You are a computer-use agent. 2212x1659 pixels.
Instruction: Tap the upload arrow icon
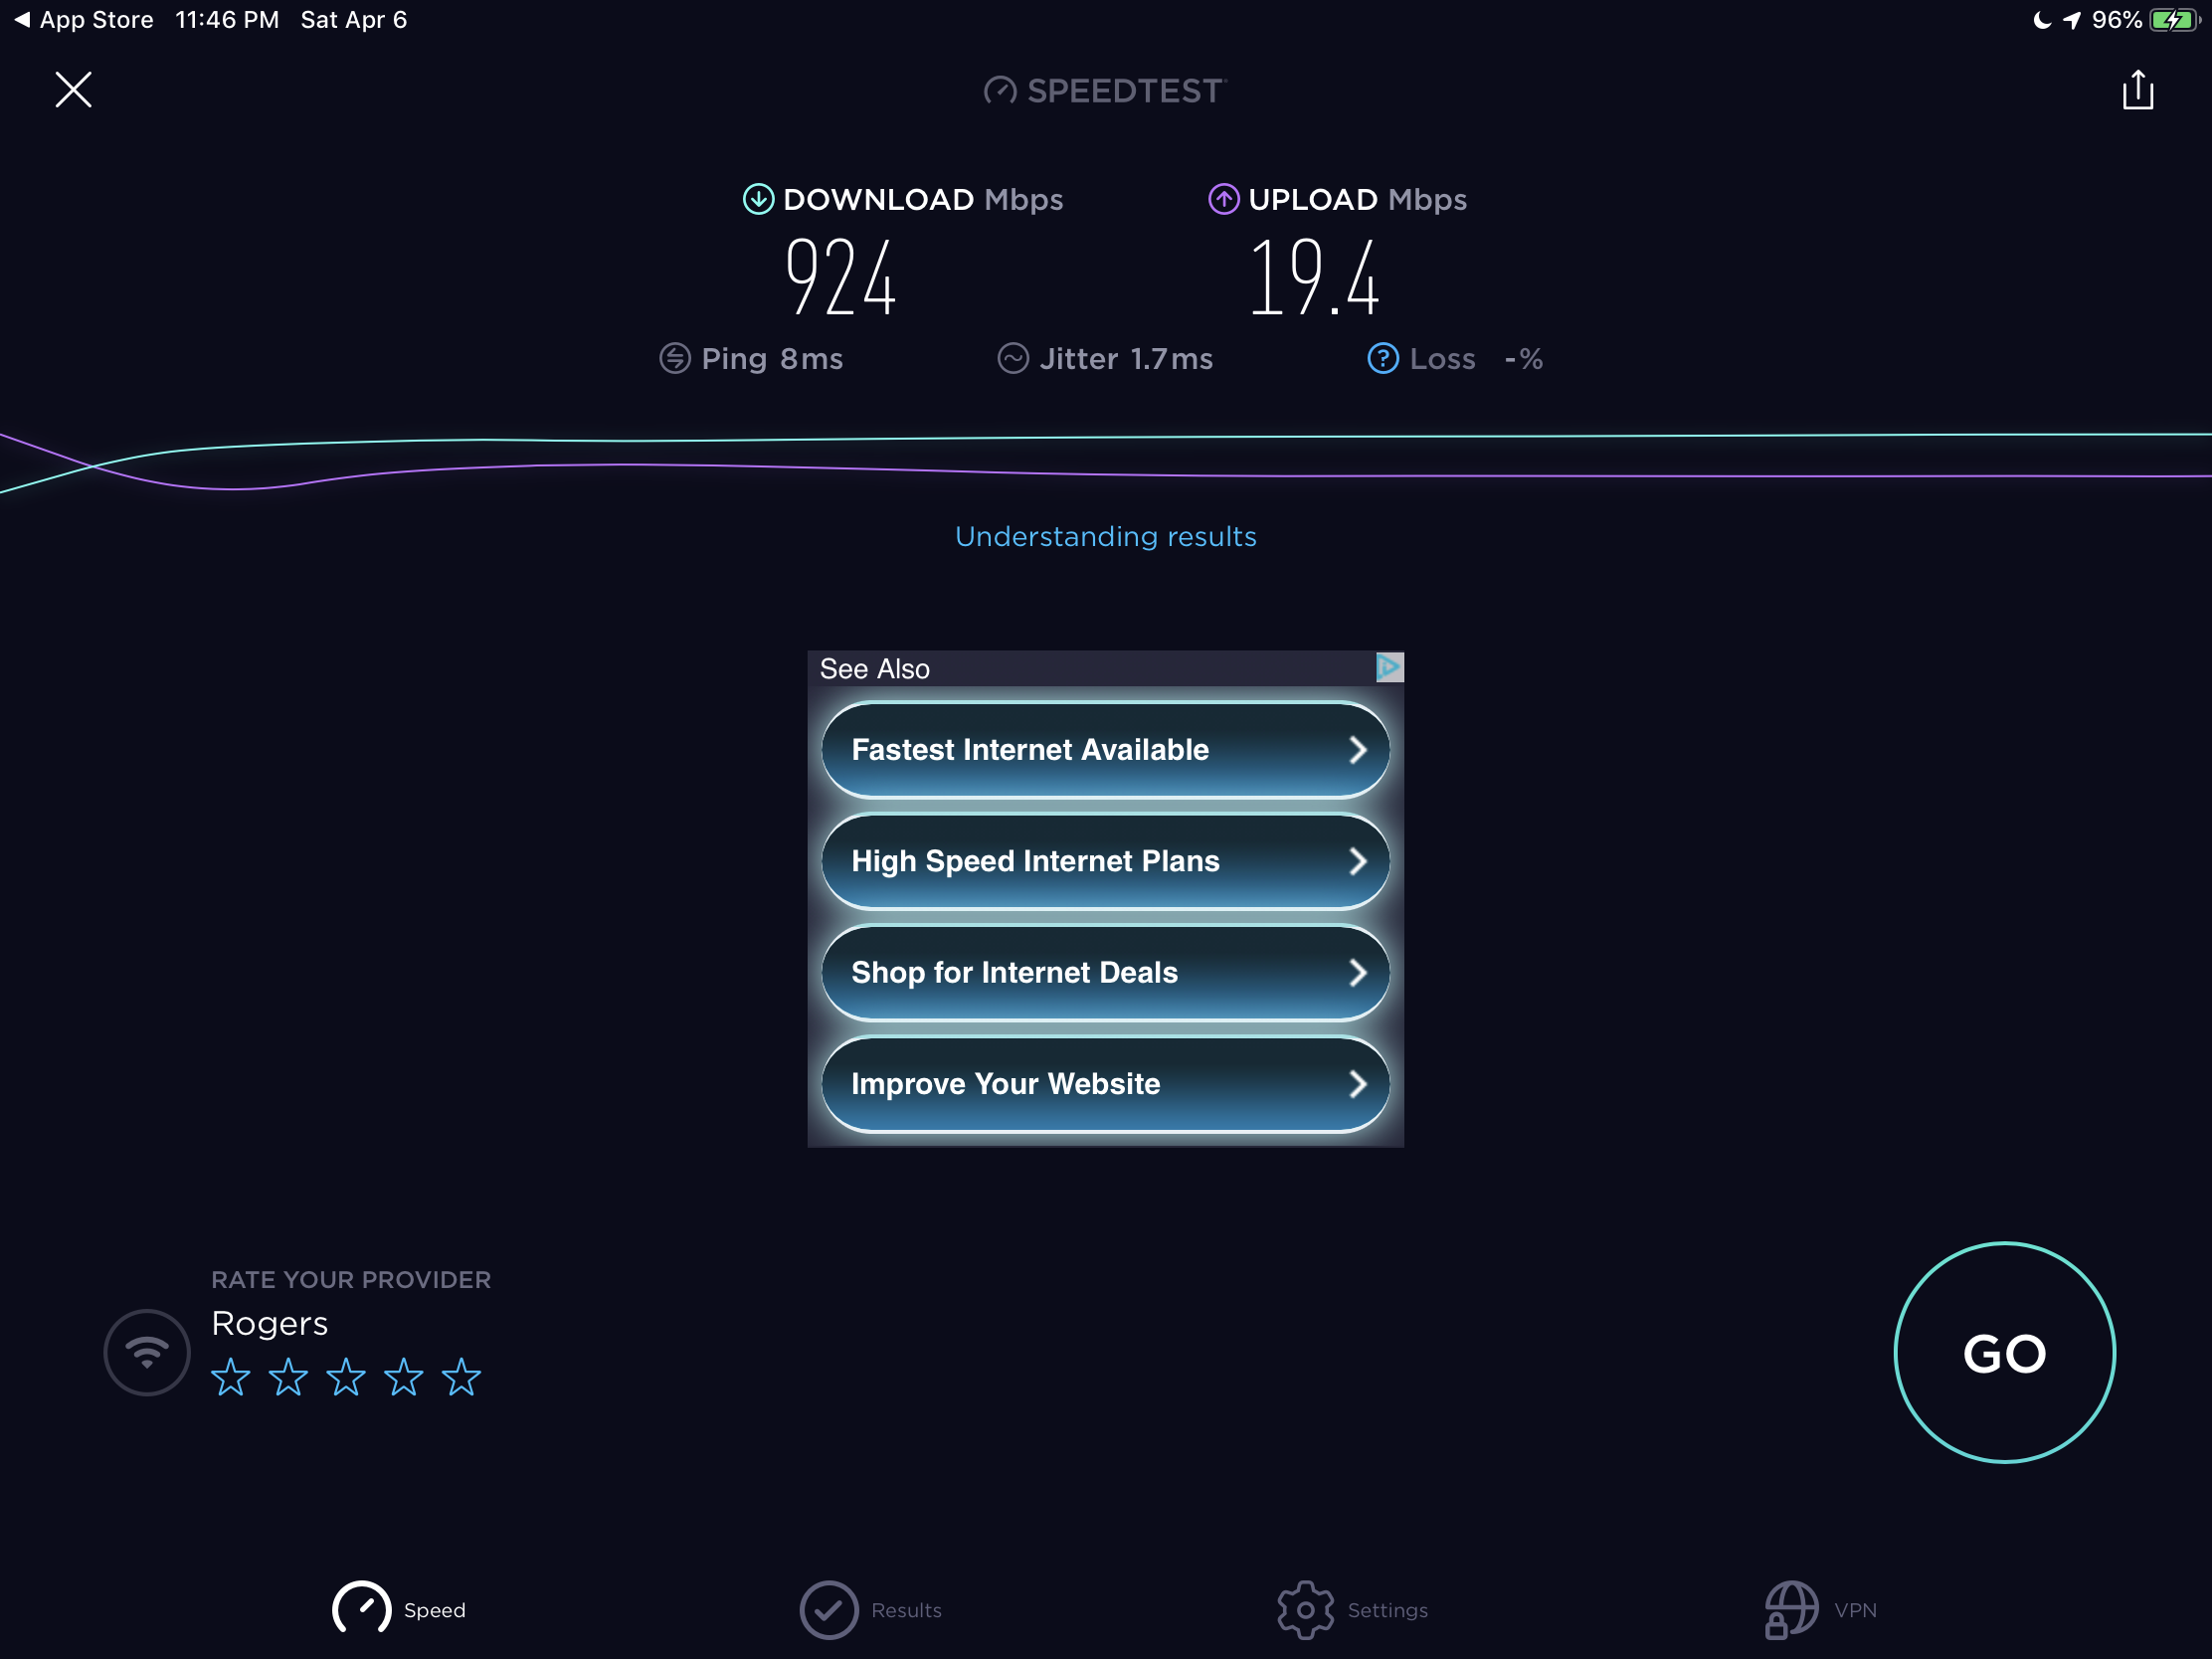(1223, 200)
